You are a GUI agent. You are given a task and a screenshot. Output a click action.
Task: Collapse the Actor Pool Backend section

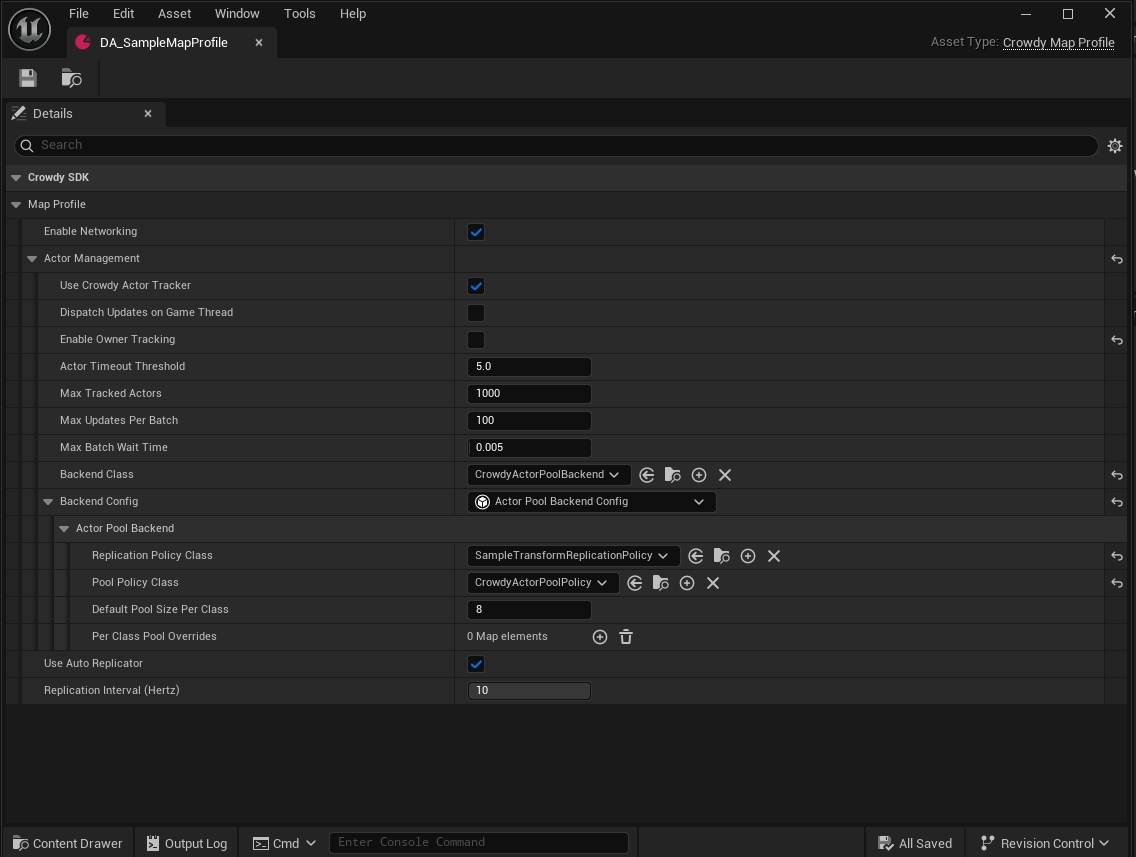point(64,529)
